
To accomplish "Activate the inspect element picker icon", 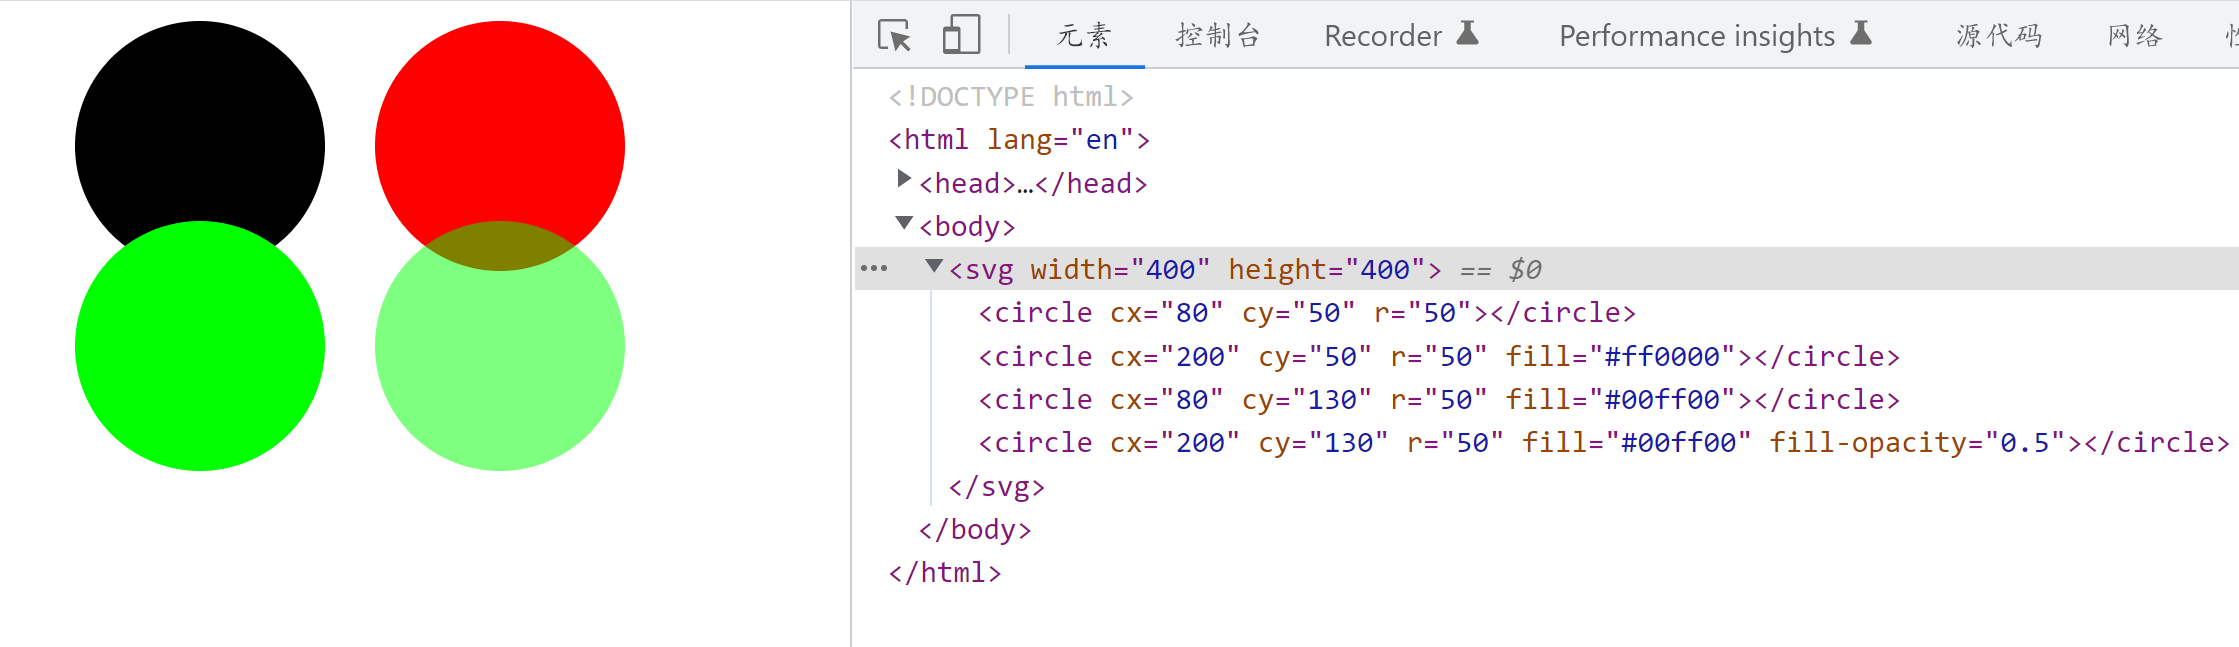I will pos(894,35).
